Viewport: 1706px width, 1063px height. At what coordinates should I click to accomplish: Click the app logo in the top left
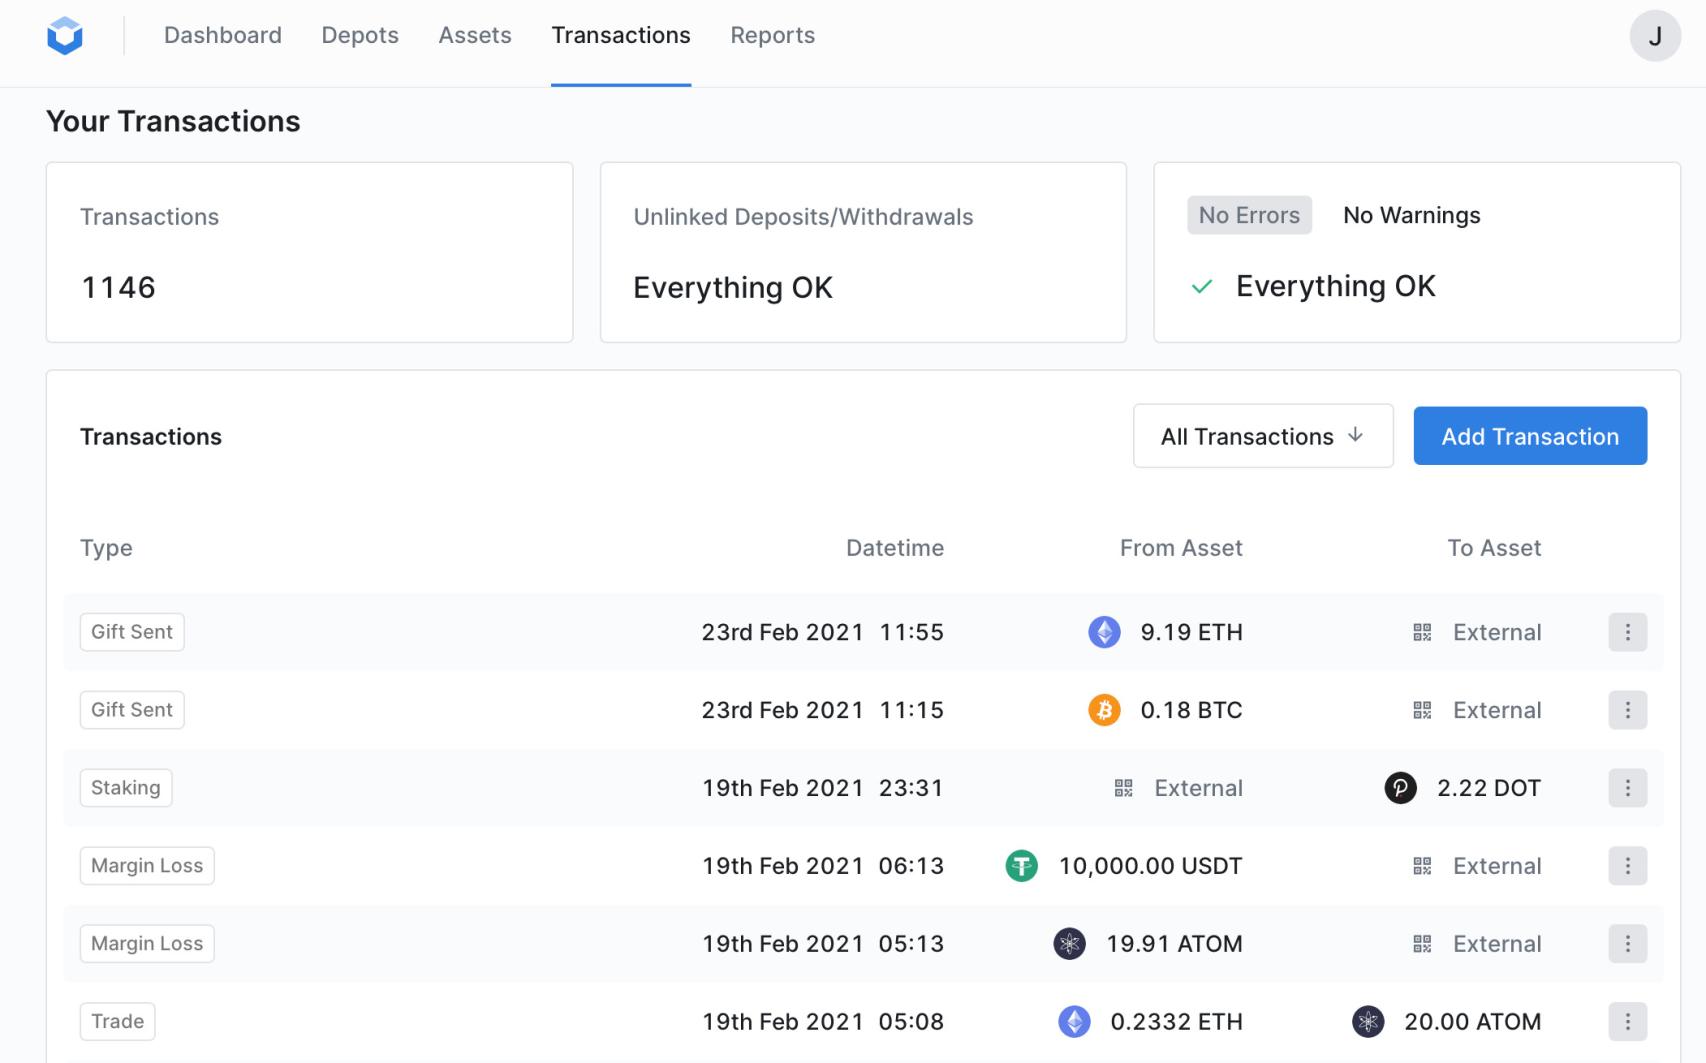(64, 34)
